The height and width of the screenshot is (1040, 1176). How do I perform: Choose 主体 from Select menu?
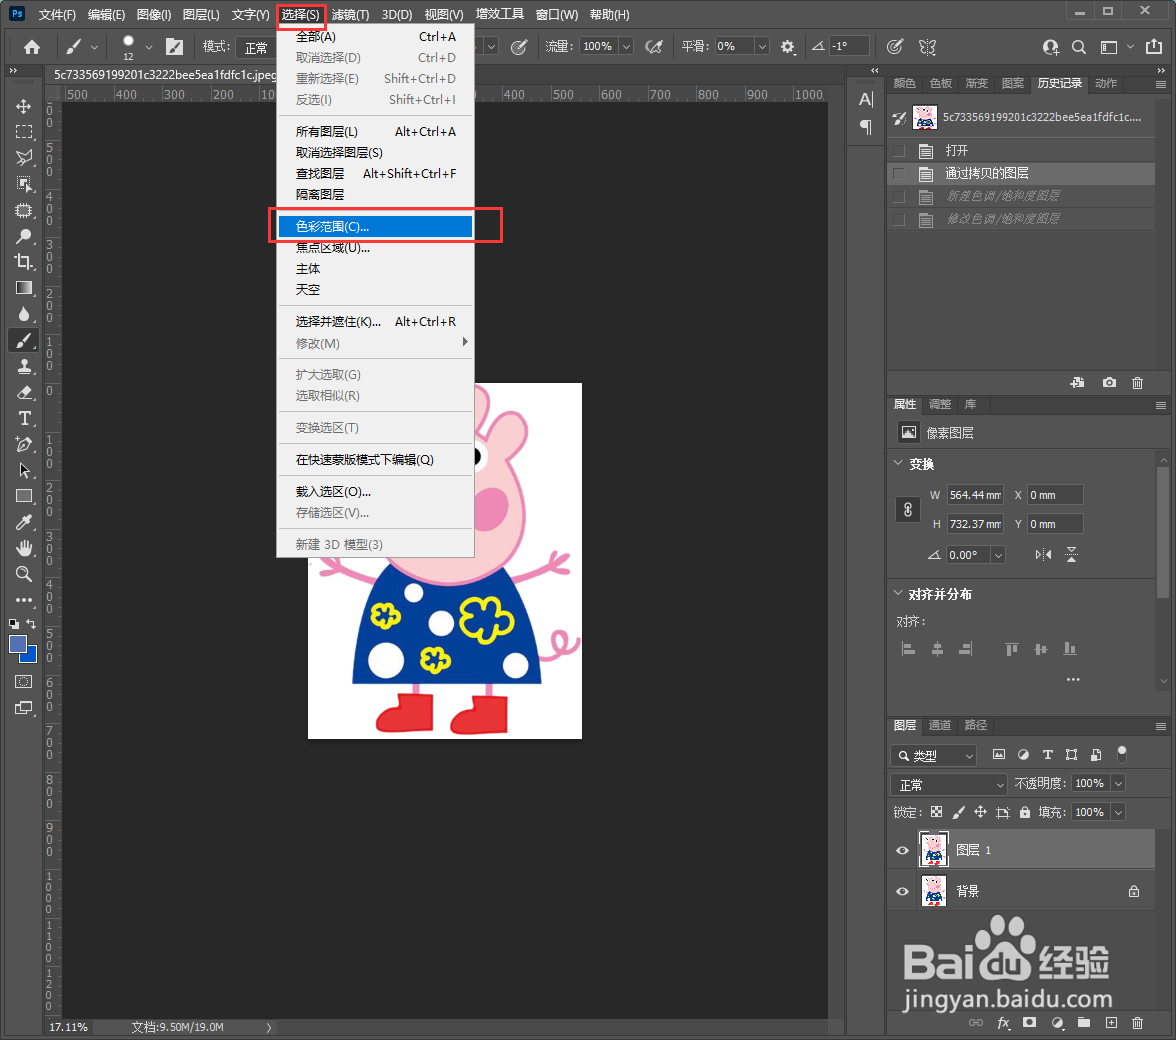click(x=375, y=268)
